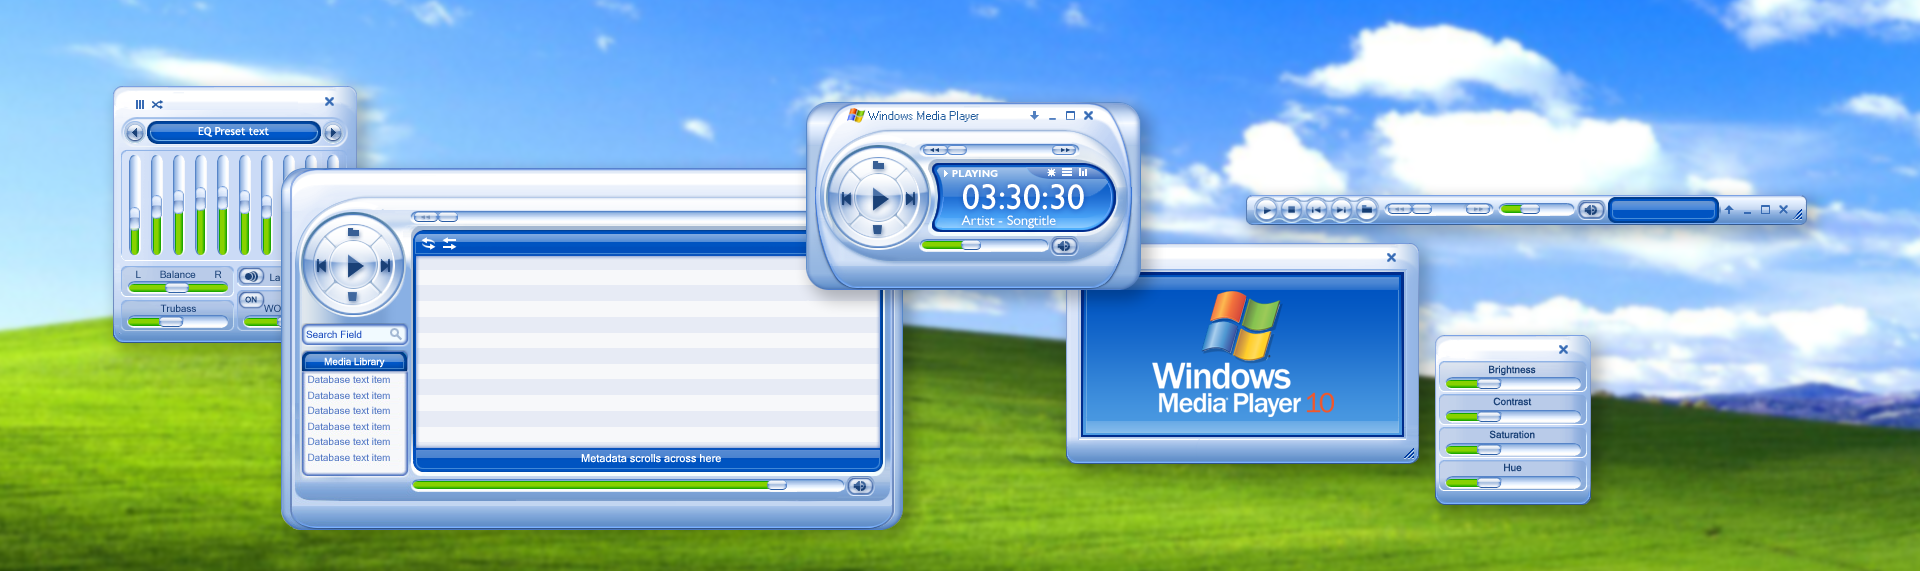This screenshot has height=571, width=1920.
Task: Mute via speaker button on mini toolbar
Action: 1591,210
